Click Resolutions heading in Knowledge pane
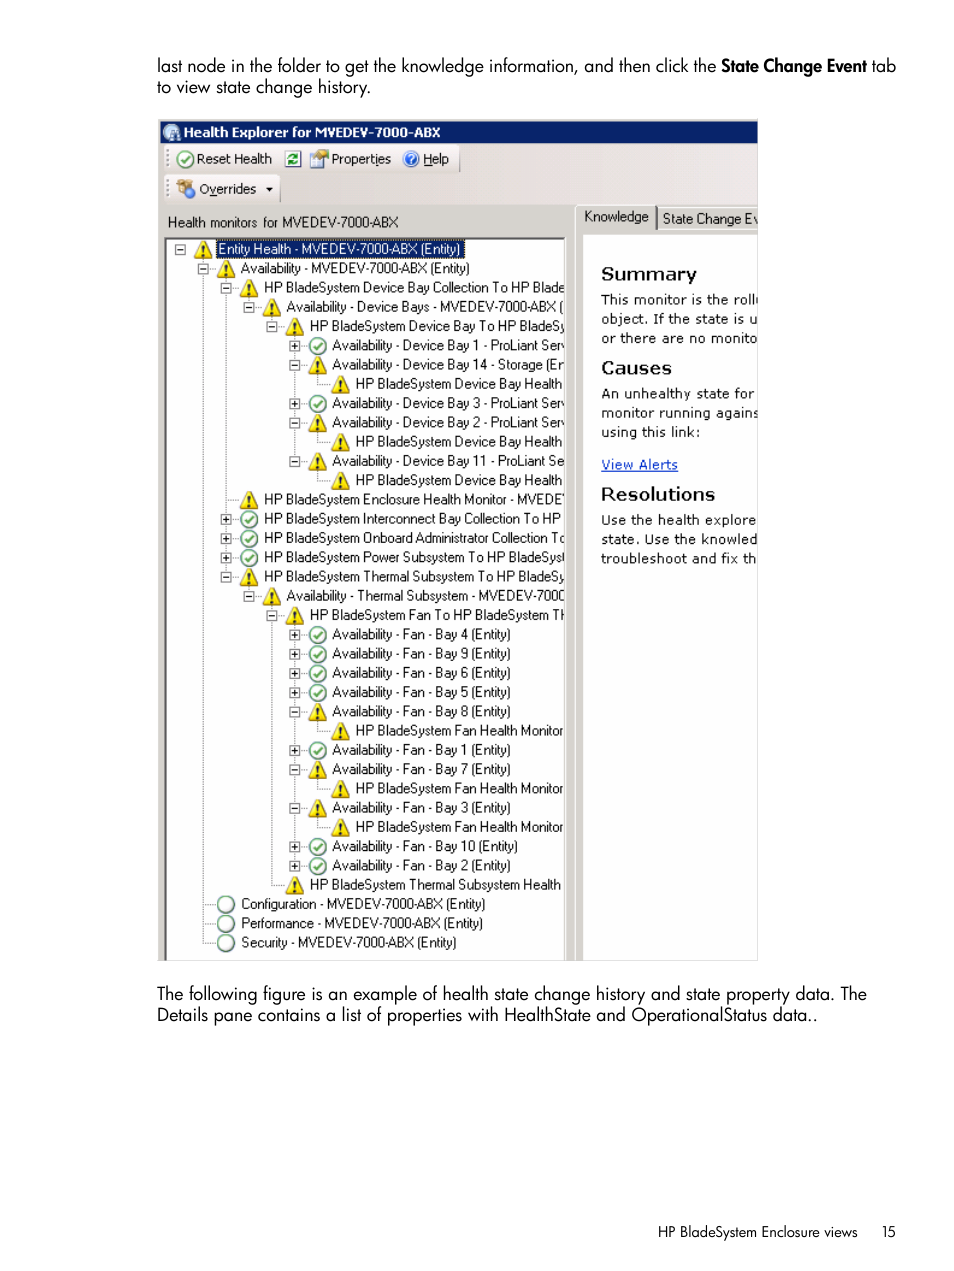954x1271 pixels. [x=658, y=494]
